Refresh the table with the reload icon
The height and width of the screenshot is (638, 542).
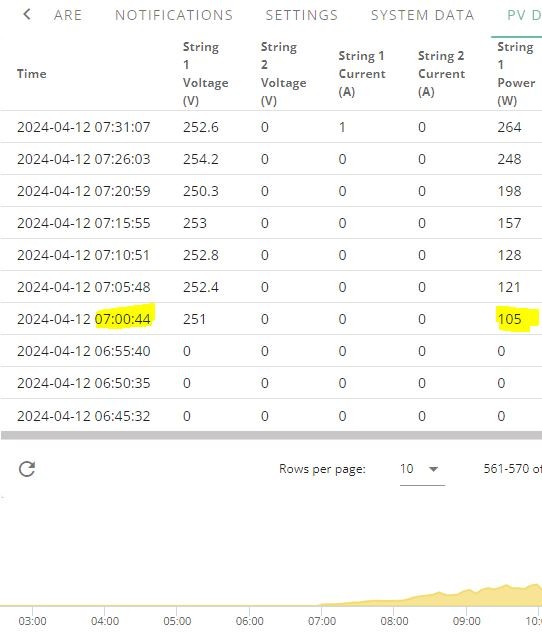click(27, 469)
